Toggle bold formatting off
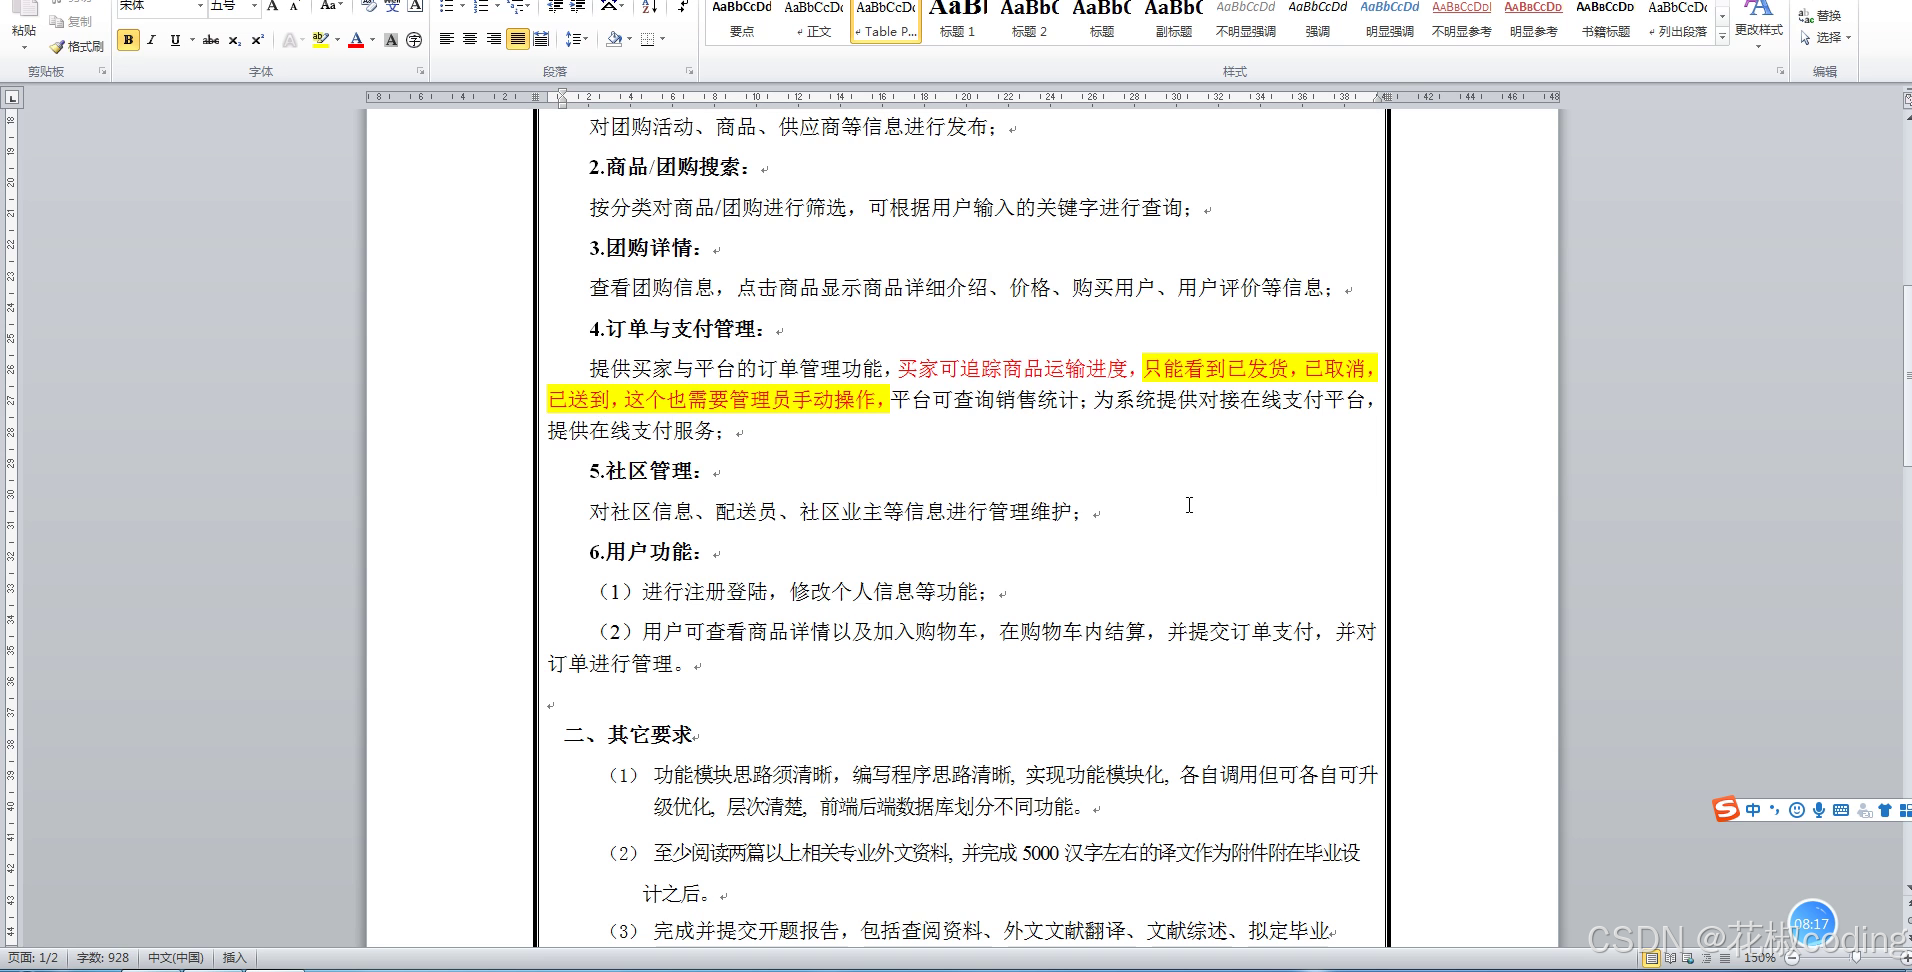Screen dimensions: 1912x972 coord(128,40)
